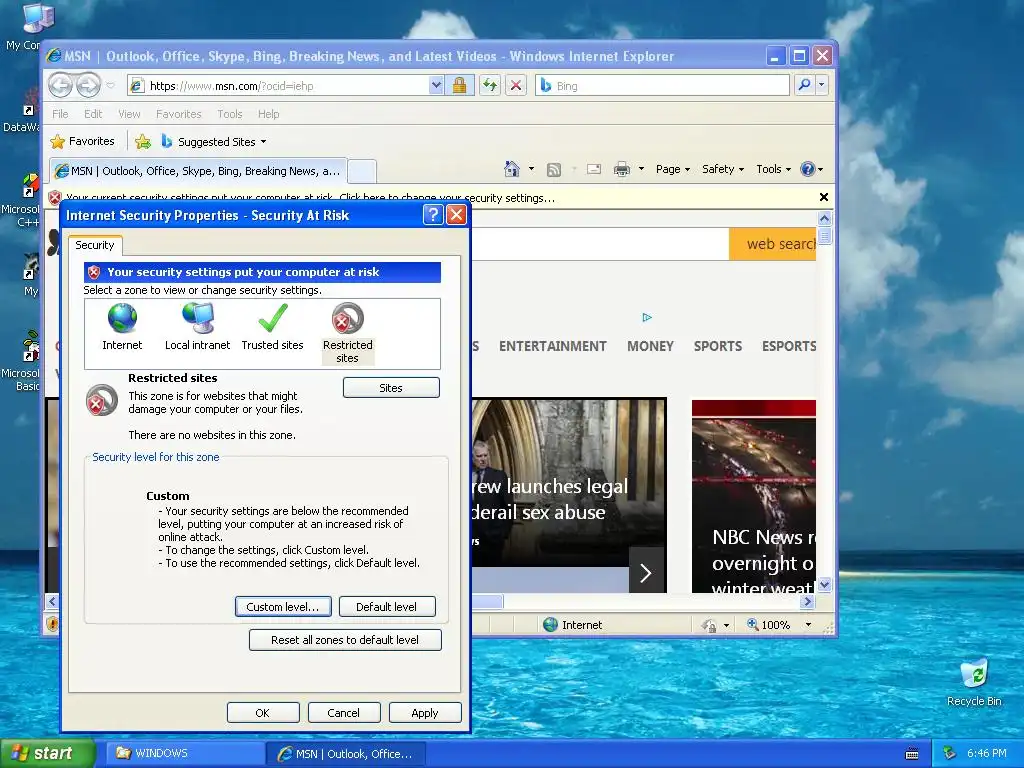Open the search provider dropdown arrow
The height and width of the screenshot is (768, 1024).
[822, 85]
